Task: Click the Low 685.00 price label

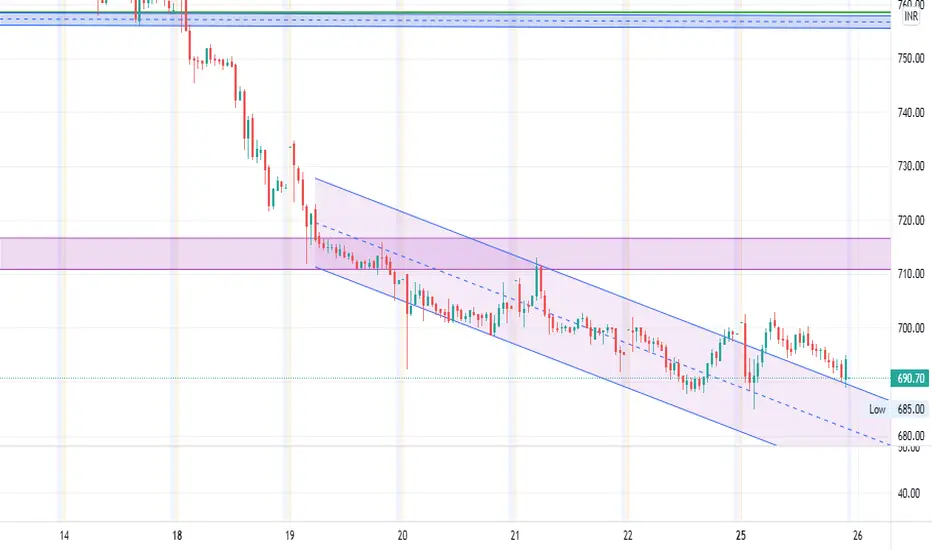Action: [897, 409]
